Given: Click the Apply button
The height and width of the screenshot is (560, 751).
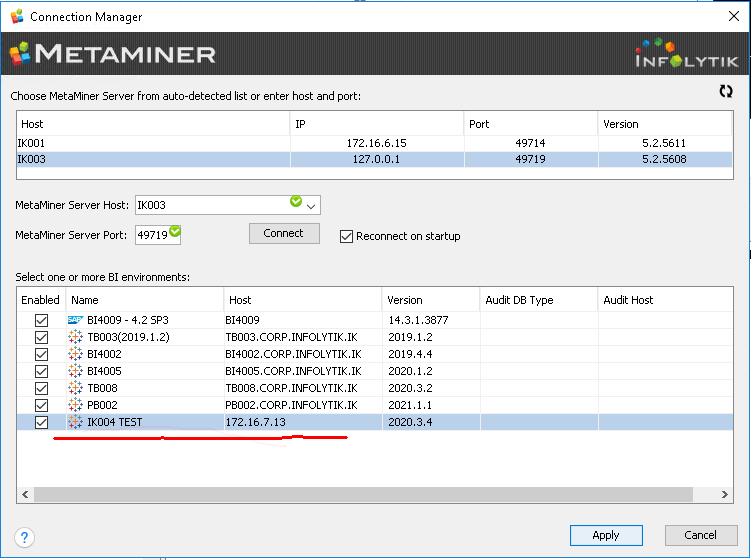Looking at the screenshot, I should click(x=606, y=535).
